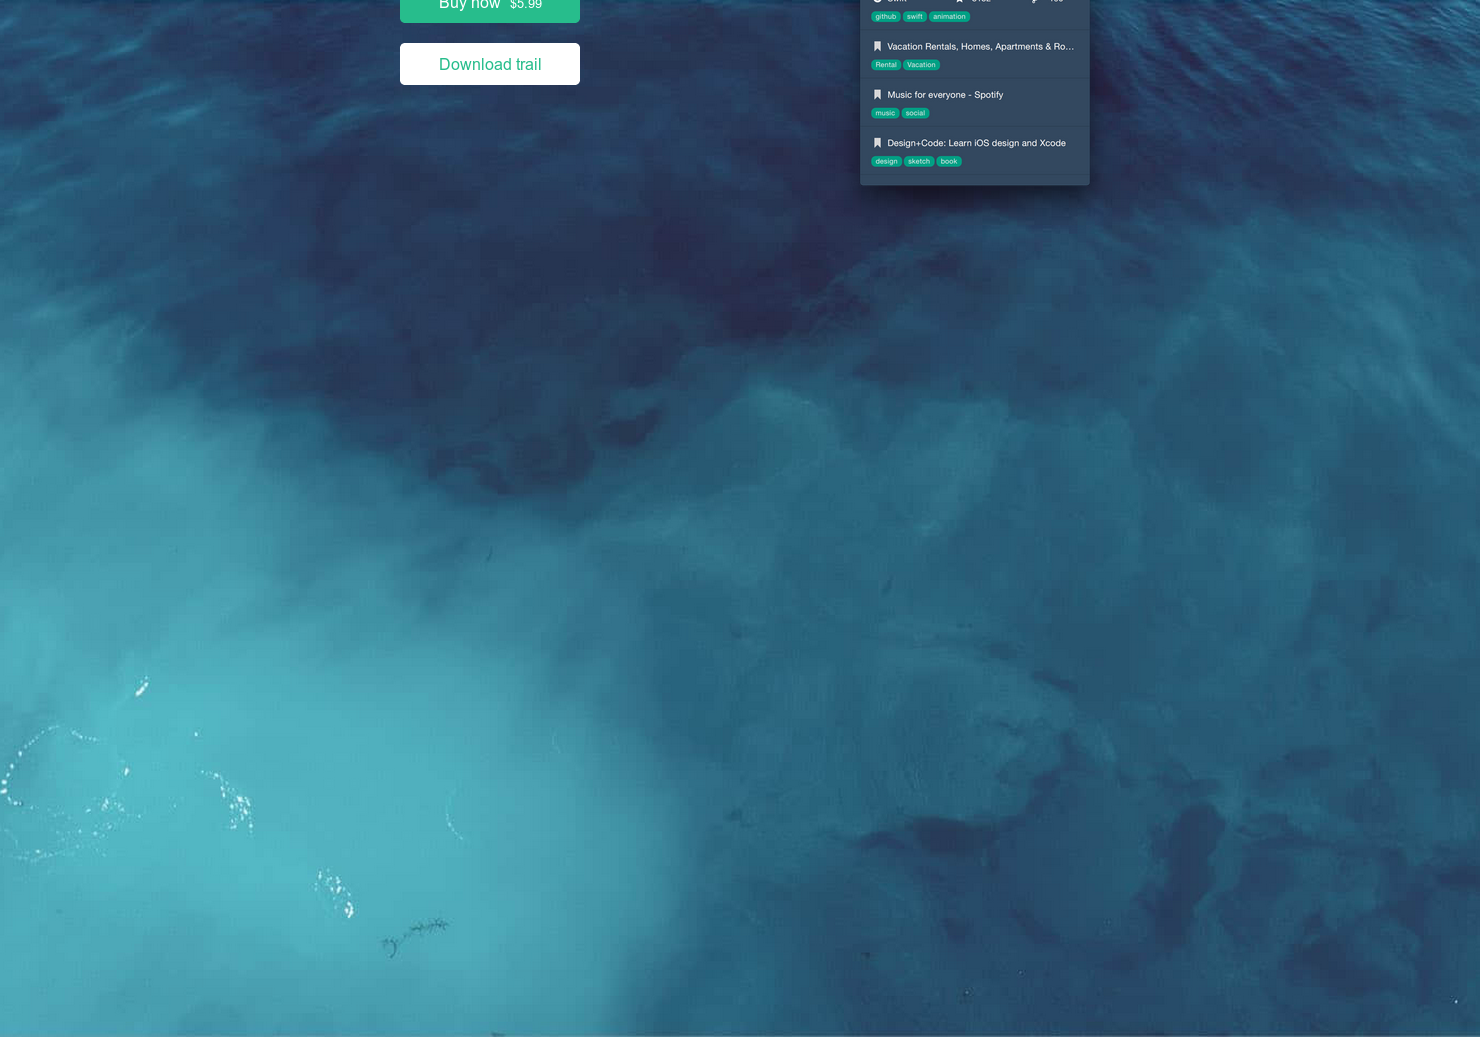
Task: Click the bookmark icon beside Music for everyone
Action: pyautogui.click(x=877, y=94)
